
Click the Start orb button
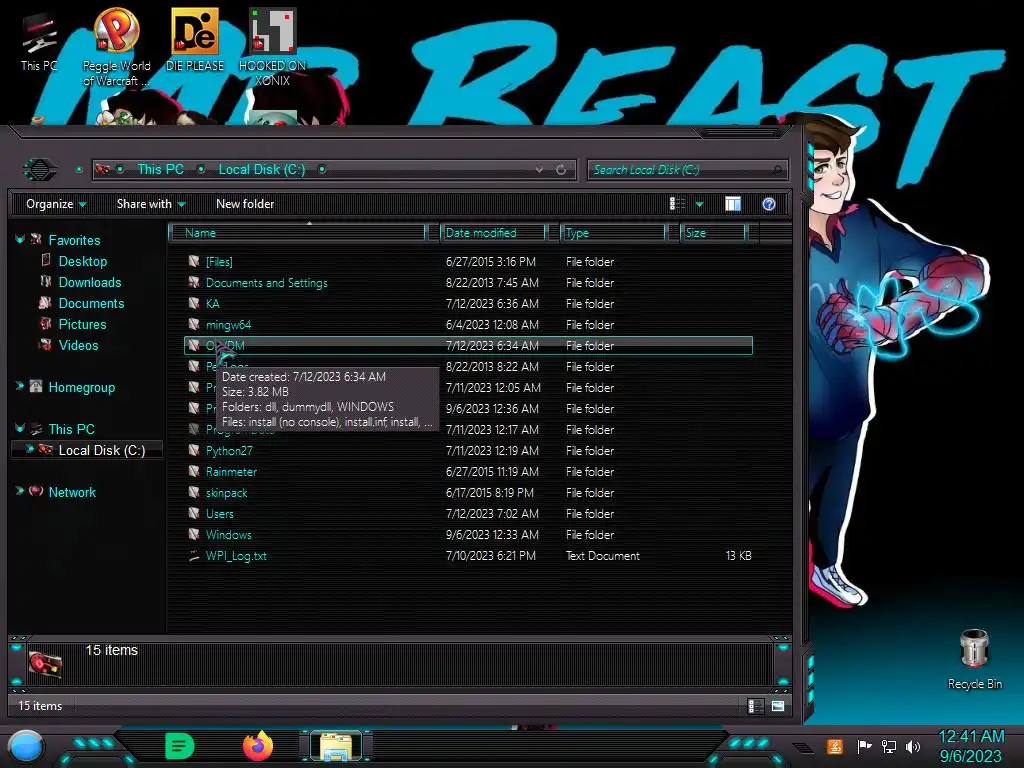(26, 747)
